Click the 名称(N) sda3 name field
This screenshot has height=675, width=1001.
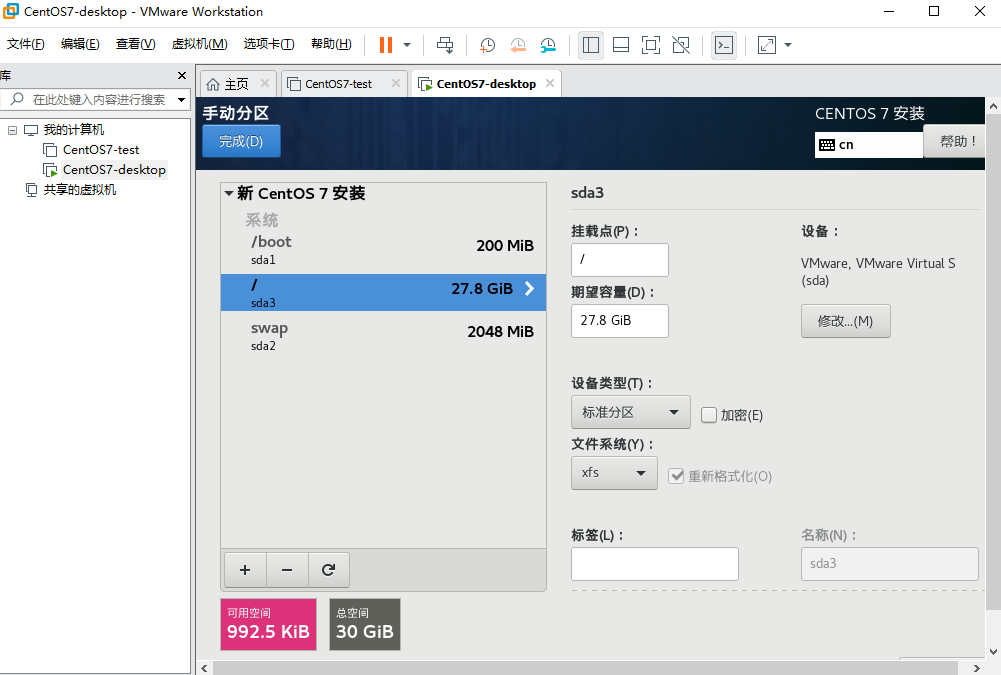pyautogui.click(x=890, y=564)
